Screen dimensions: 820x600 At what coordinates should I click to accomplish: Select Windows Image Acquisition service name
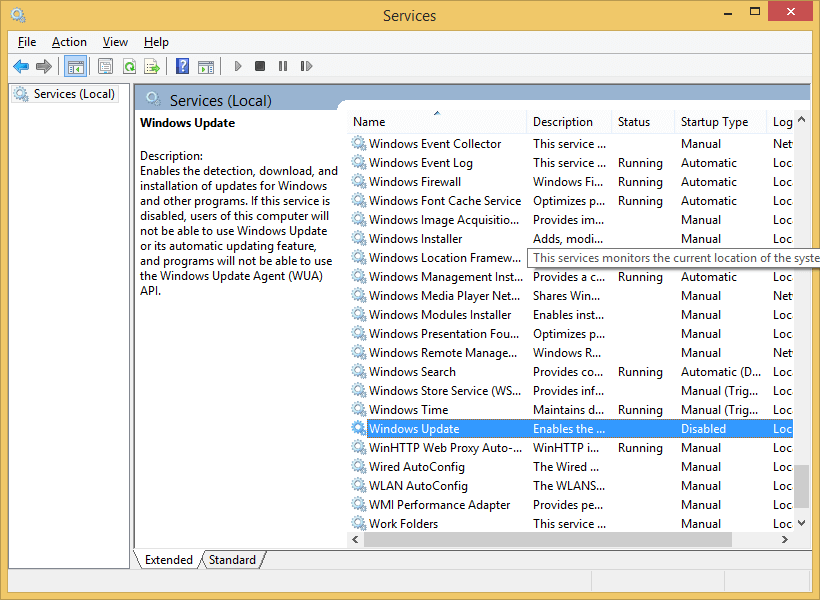tap(444, 220)
